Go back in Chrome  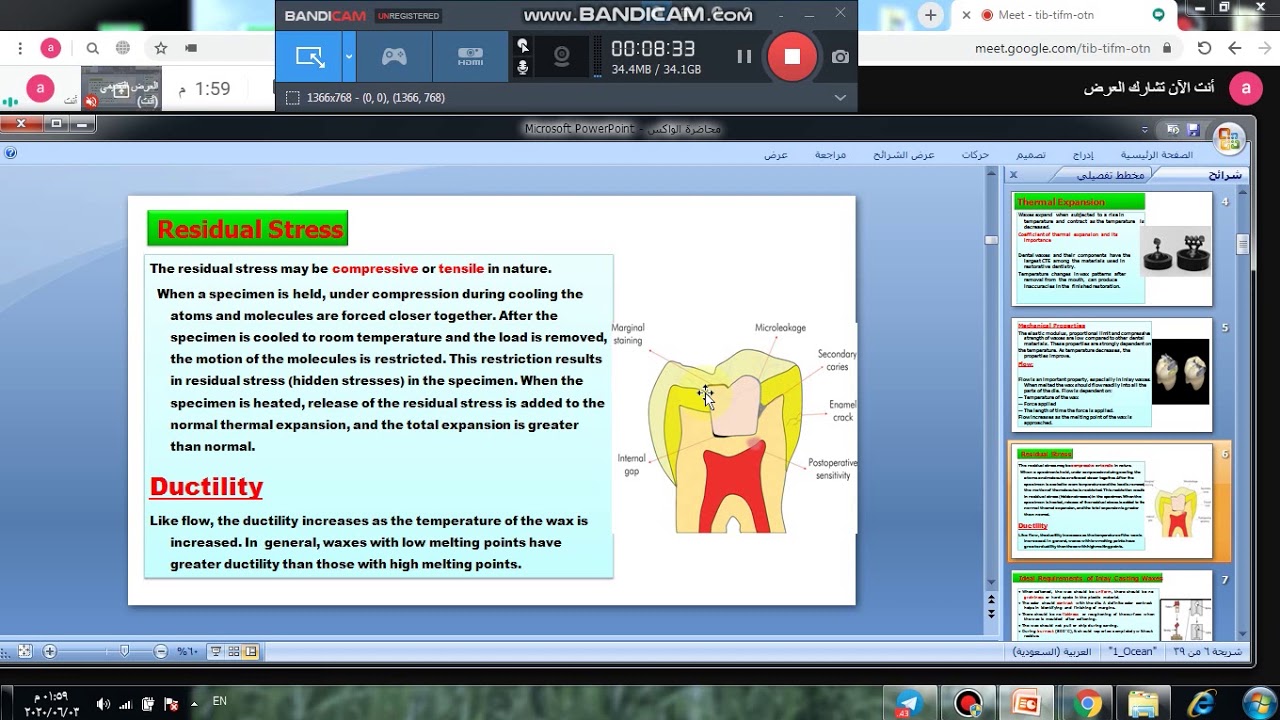[1235, 48]
